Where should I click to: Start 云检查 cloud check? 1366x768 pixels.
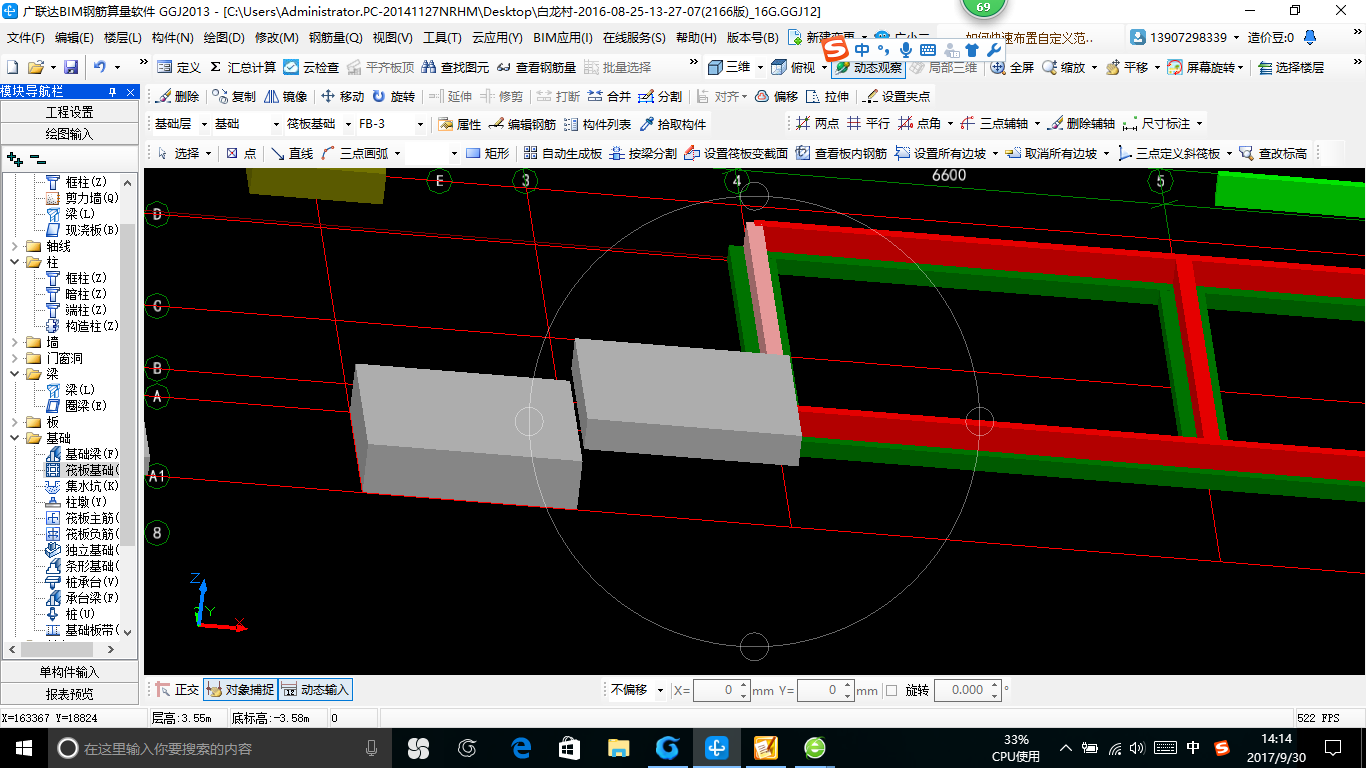pos(311,67)
